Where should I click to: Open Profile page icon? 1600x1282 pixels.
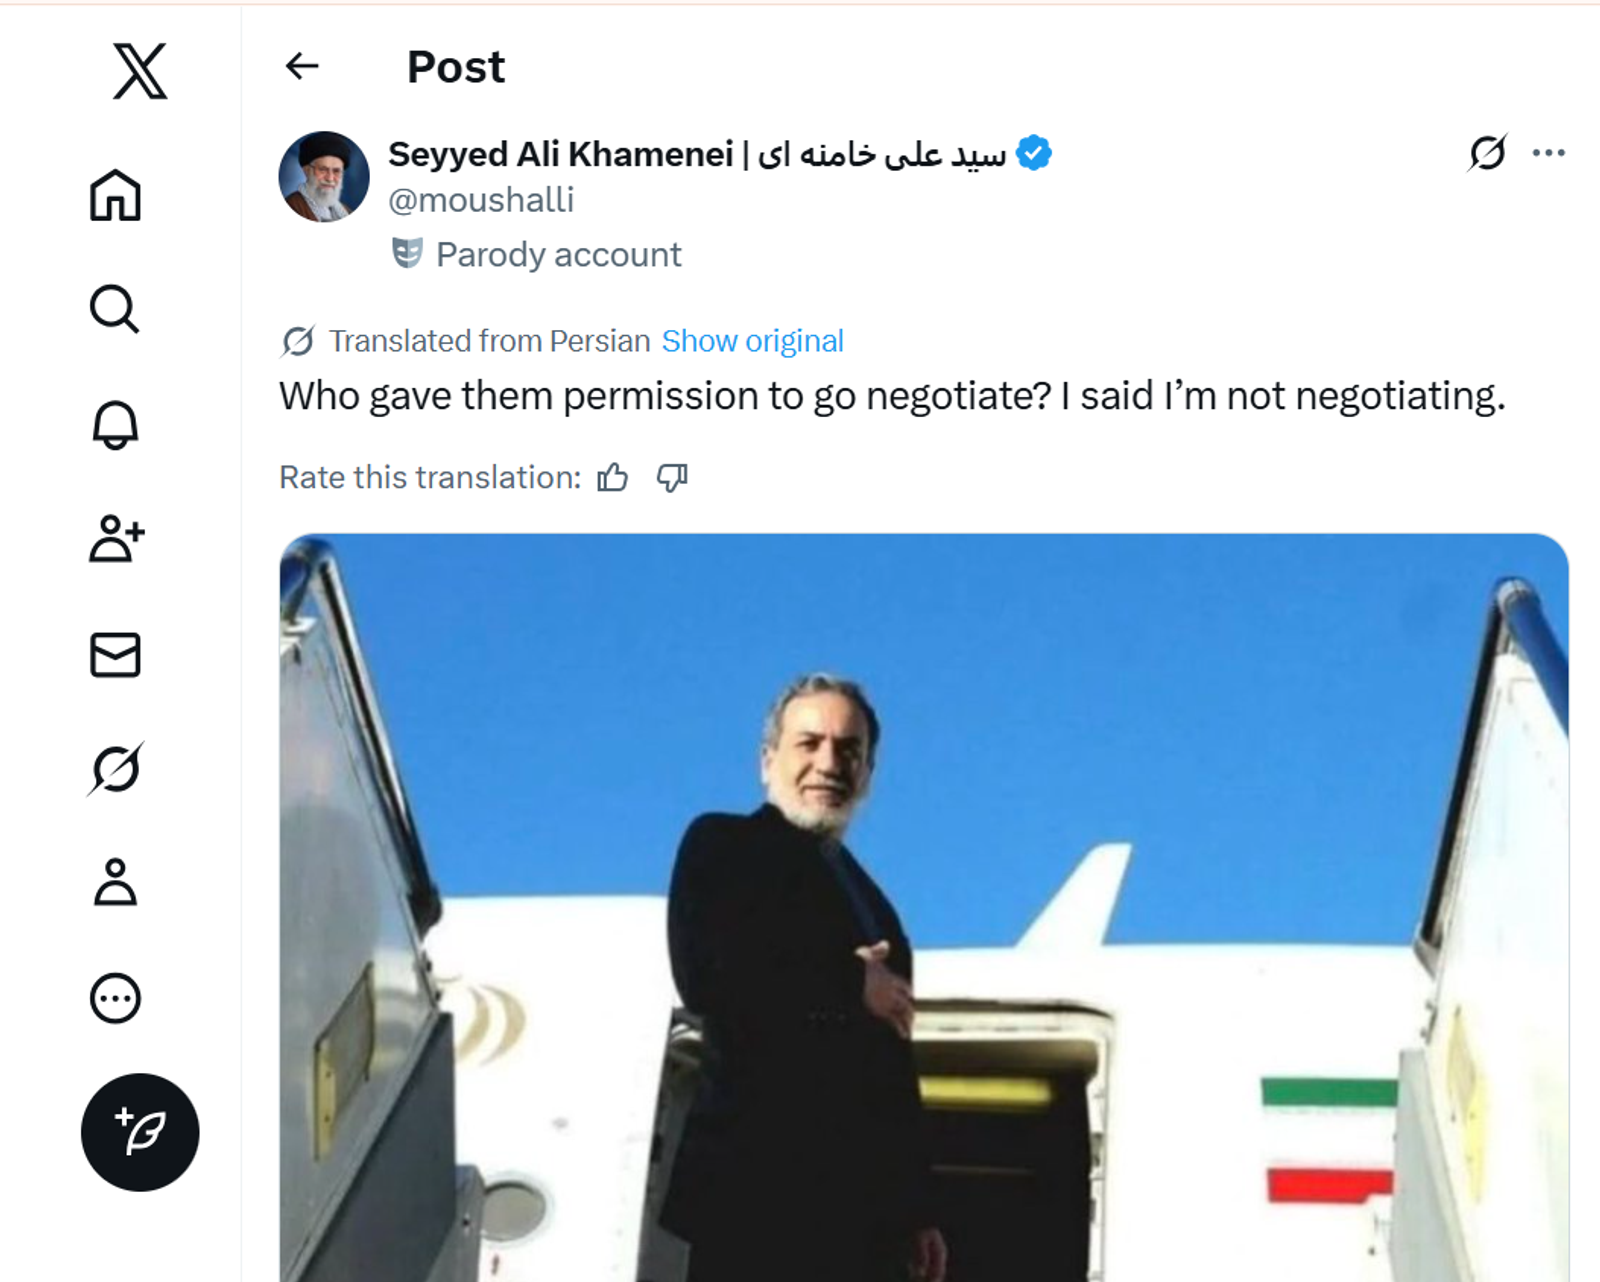(x=116, y=883)
